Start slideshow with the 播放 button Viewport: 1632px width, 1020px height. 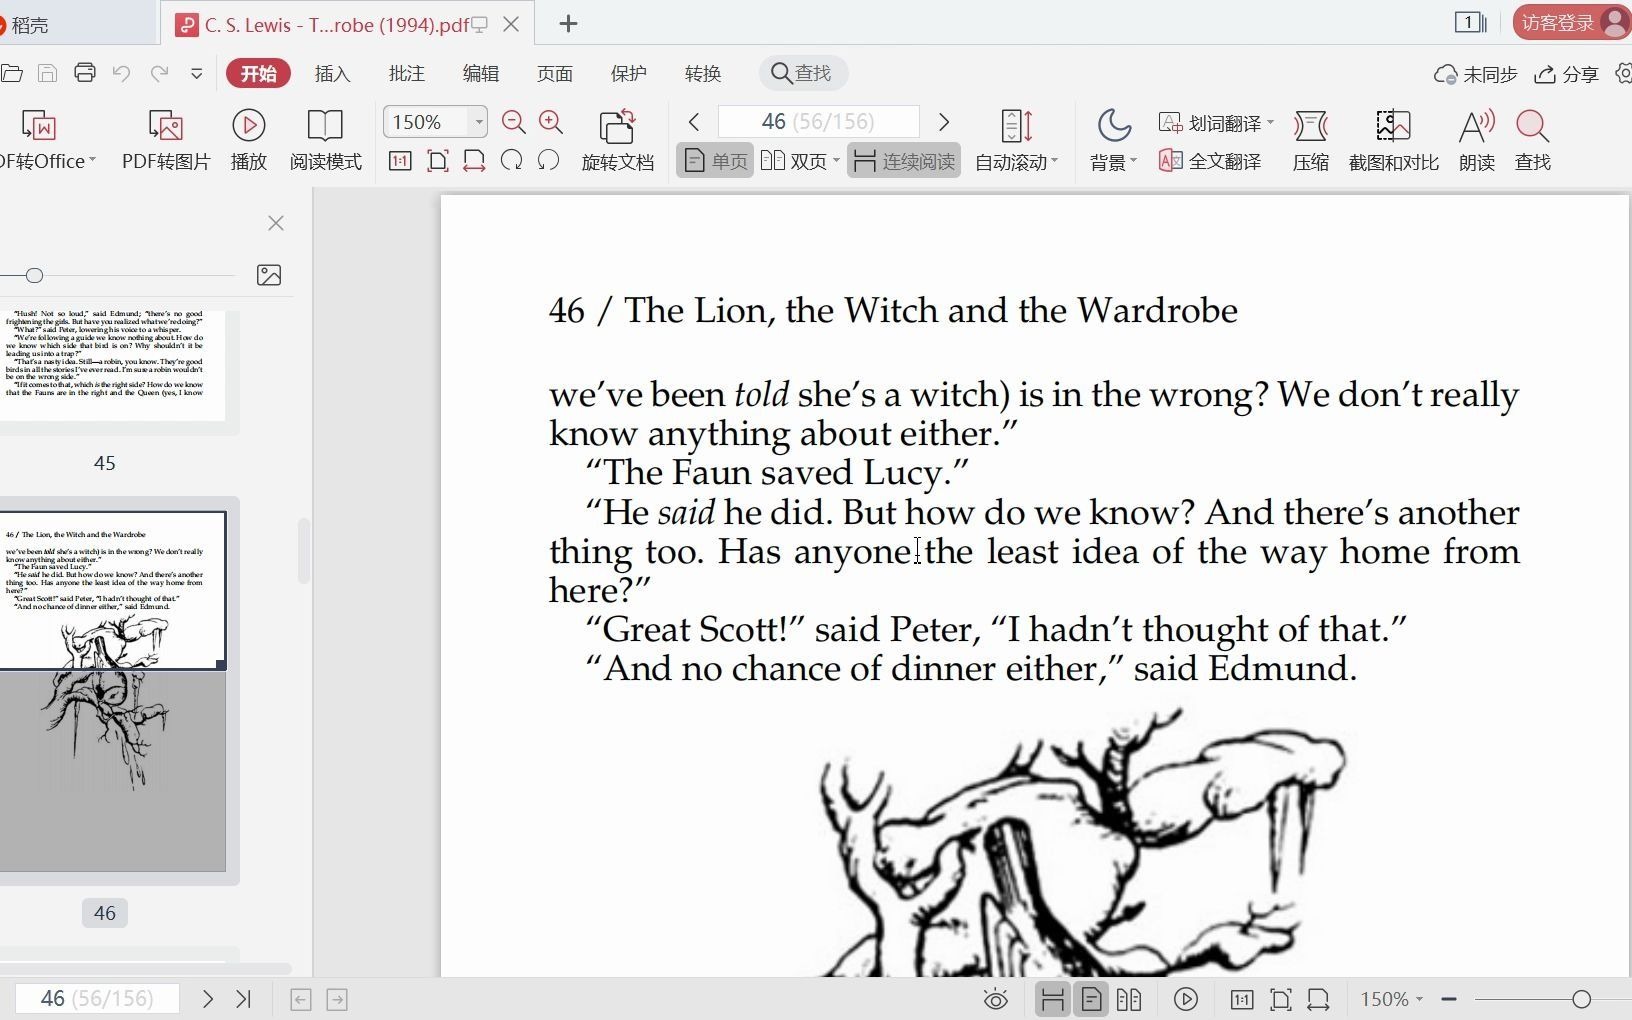pos(249,140)
